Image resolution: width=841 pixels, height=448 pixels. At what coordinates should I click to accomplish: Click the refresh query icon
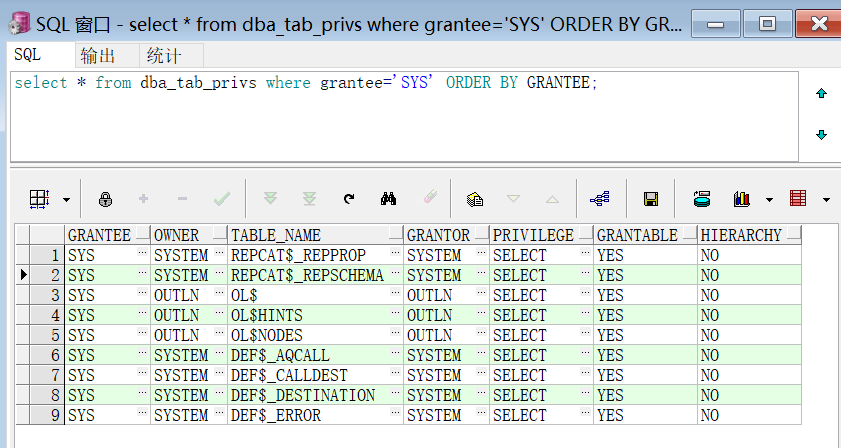[x=349, y=199]
